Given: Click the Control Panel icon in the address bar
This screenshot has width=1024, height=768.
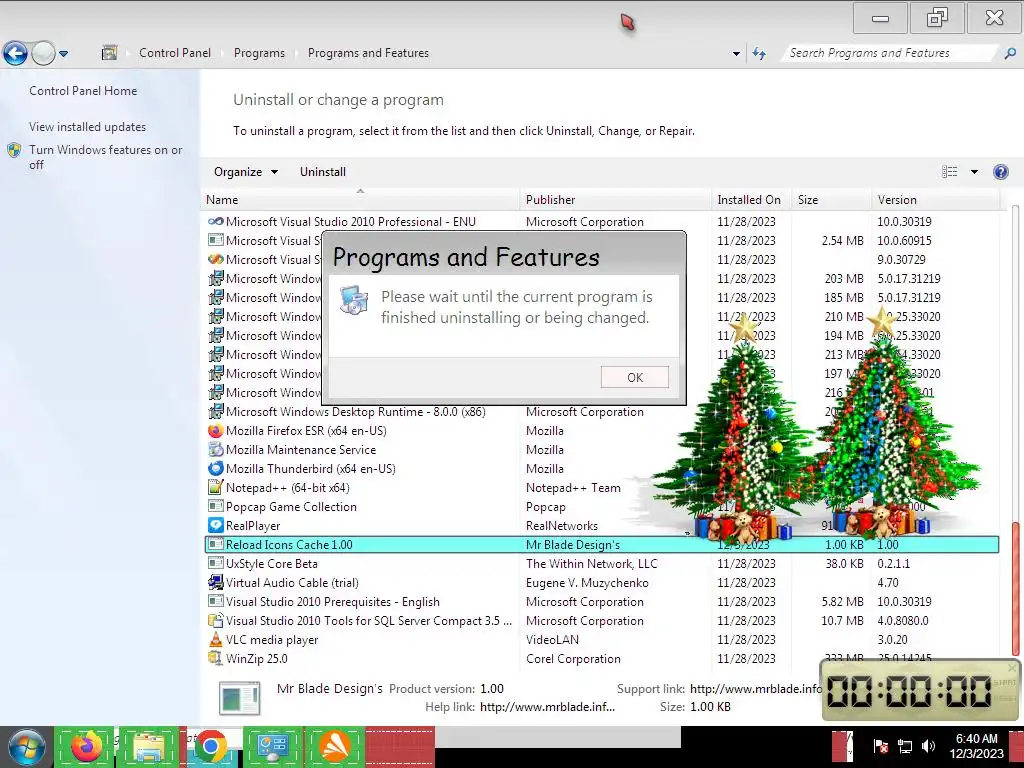Looking at the screenshot, I should click(x=110, y=53).
